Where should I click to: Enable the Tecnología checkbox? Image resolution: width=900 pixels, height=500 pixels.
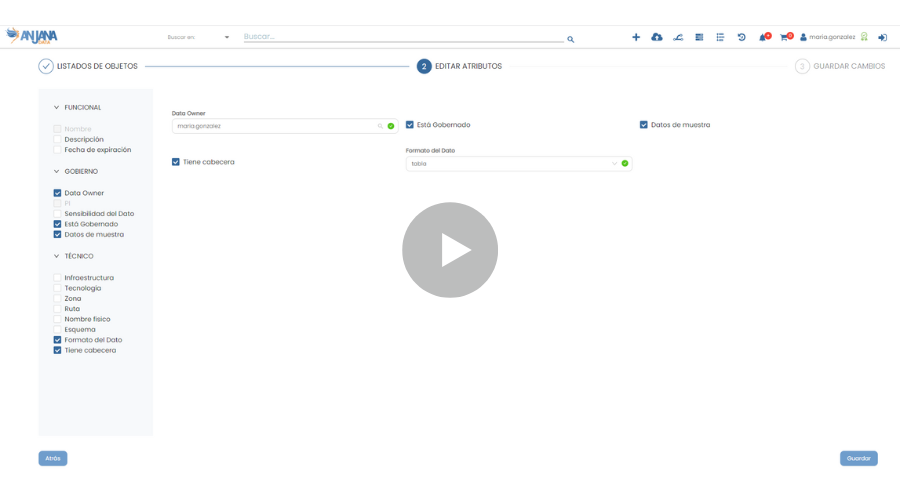58,288
